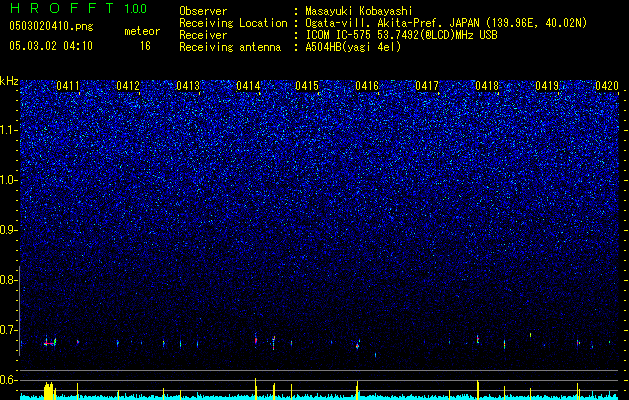Click the observer name Masayuki Kobayashi
The image size is (629, 400).
(x=359, y=11)
